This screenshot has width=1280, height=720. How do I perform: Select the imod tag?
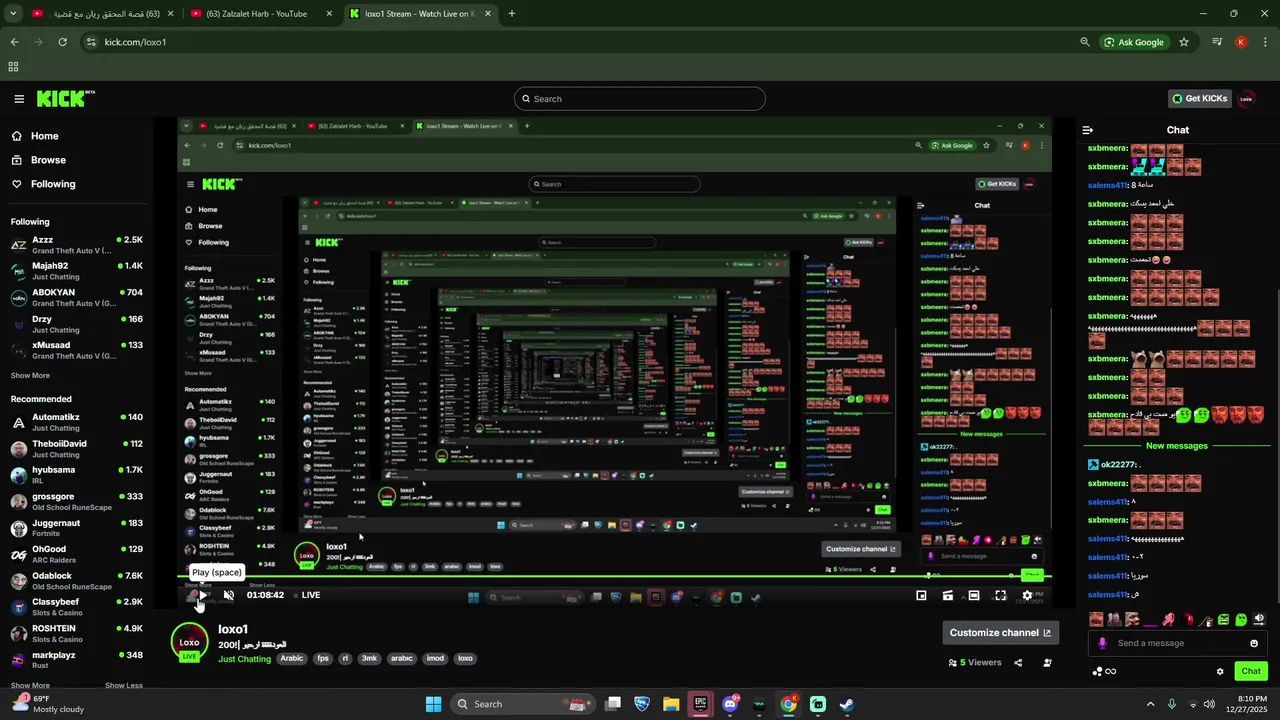coord(435,659)
